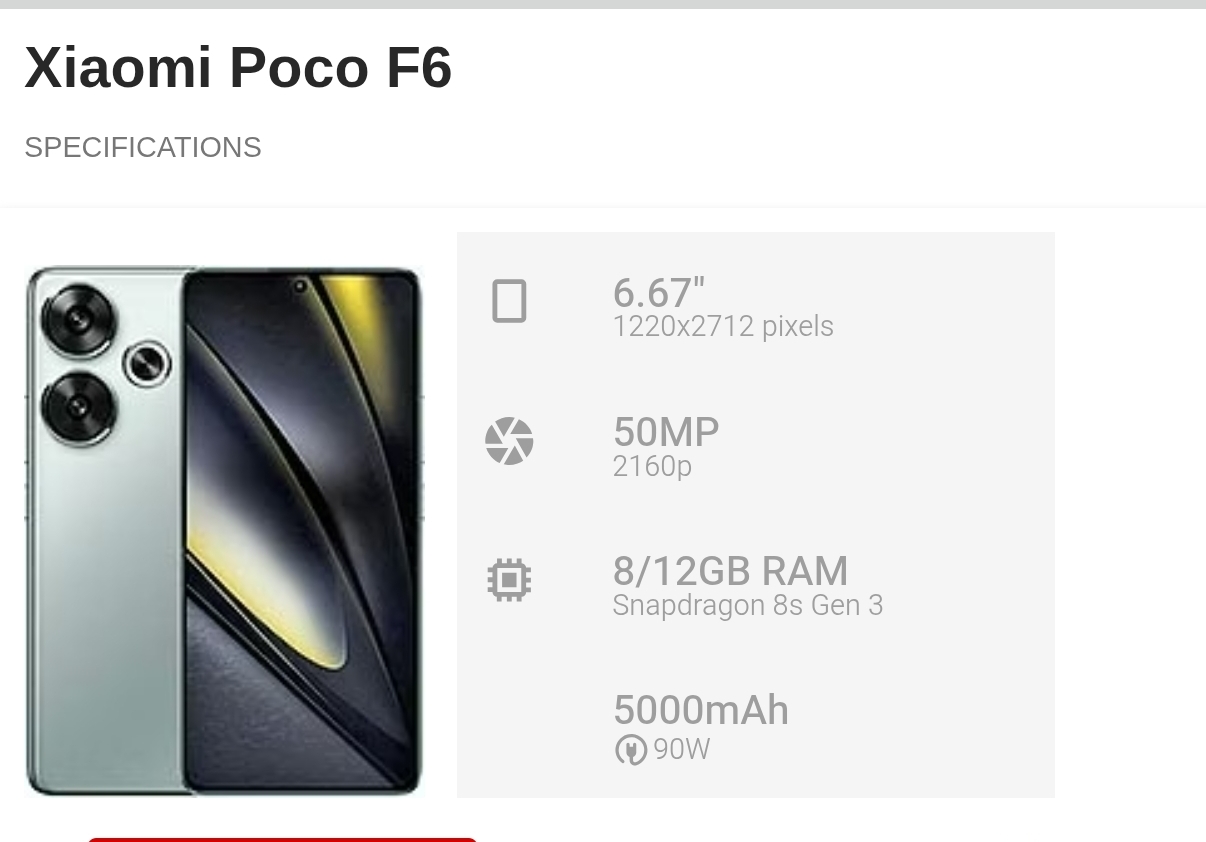Open the SPECIFICATIONS link under the title
The height and width of the screenshot is (842, 1206).
click(x=143, y=147)
